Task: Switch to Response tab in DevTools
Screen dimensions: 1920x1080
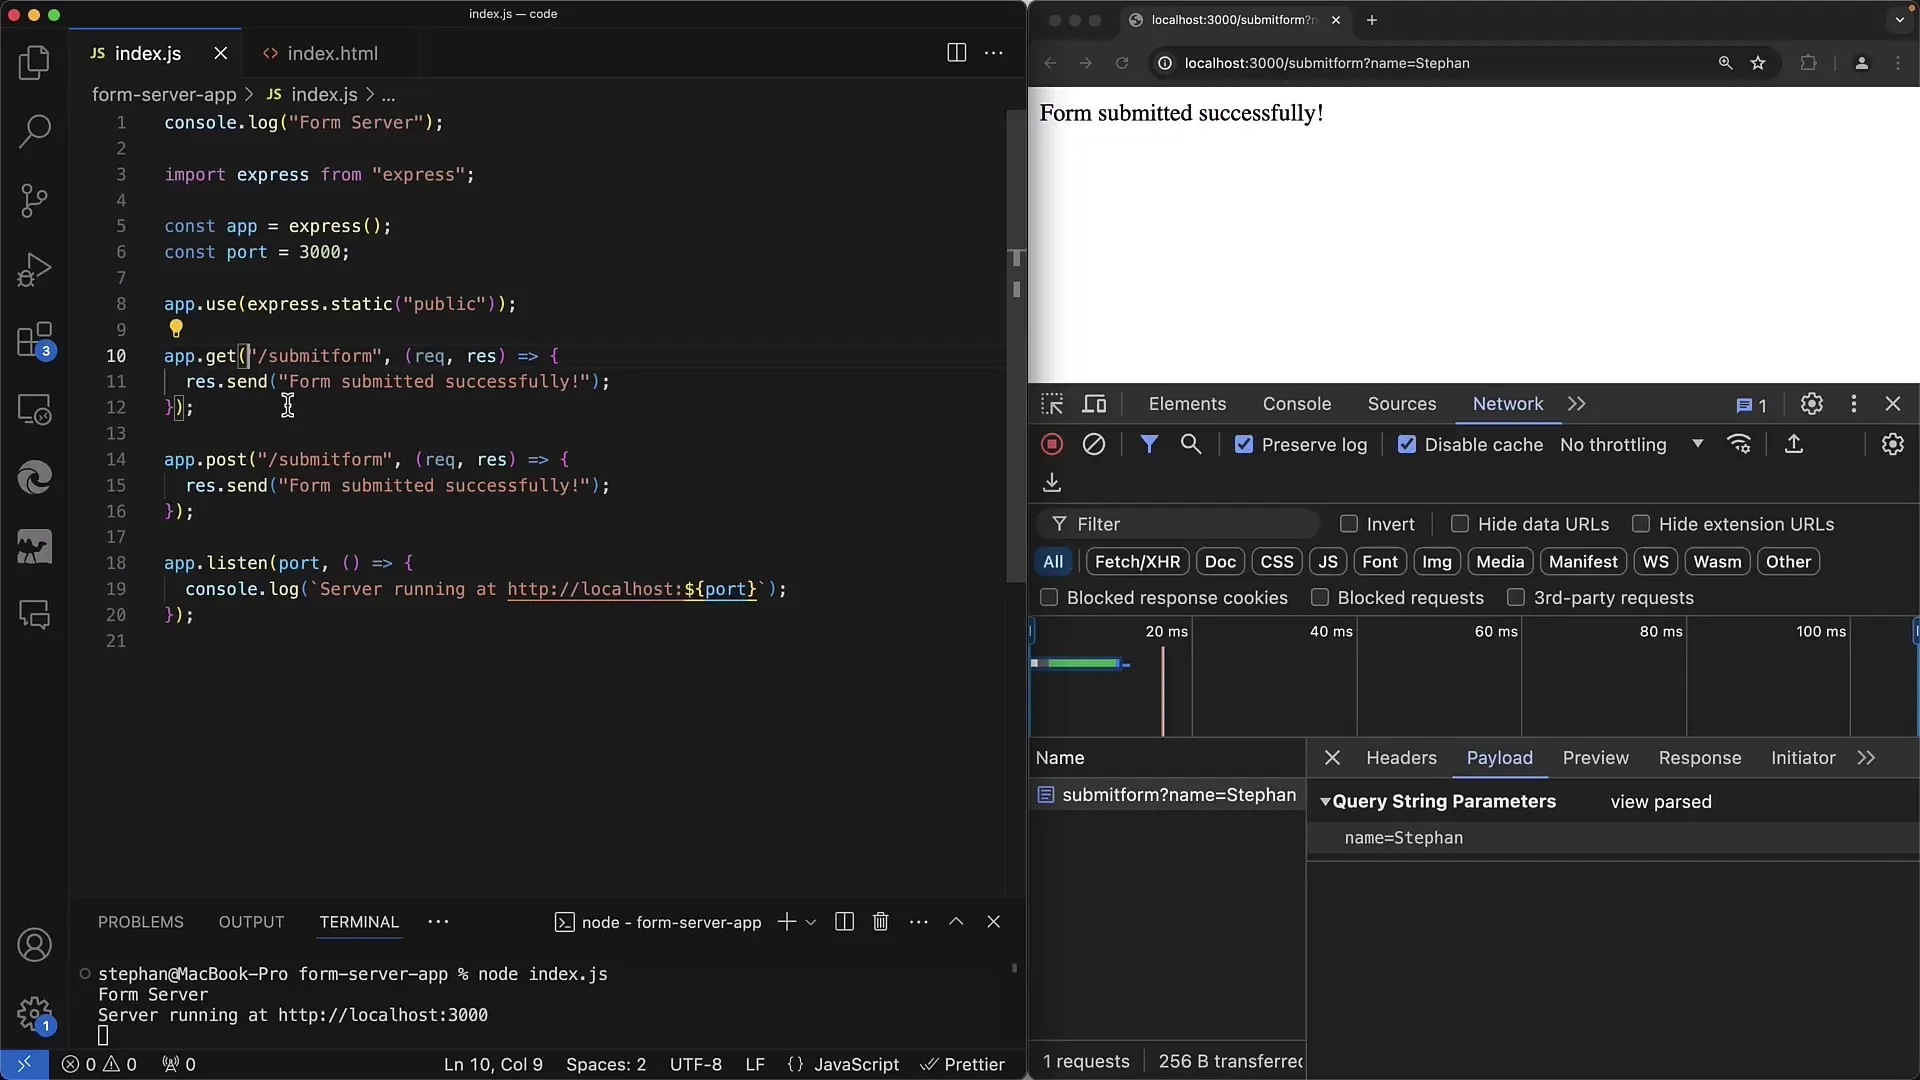Action: point(1700,757)
